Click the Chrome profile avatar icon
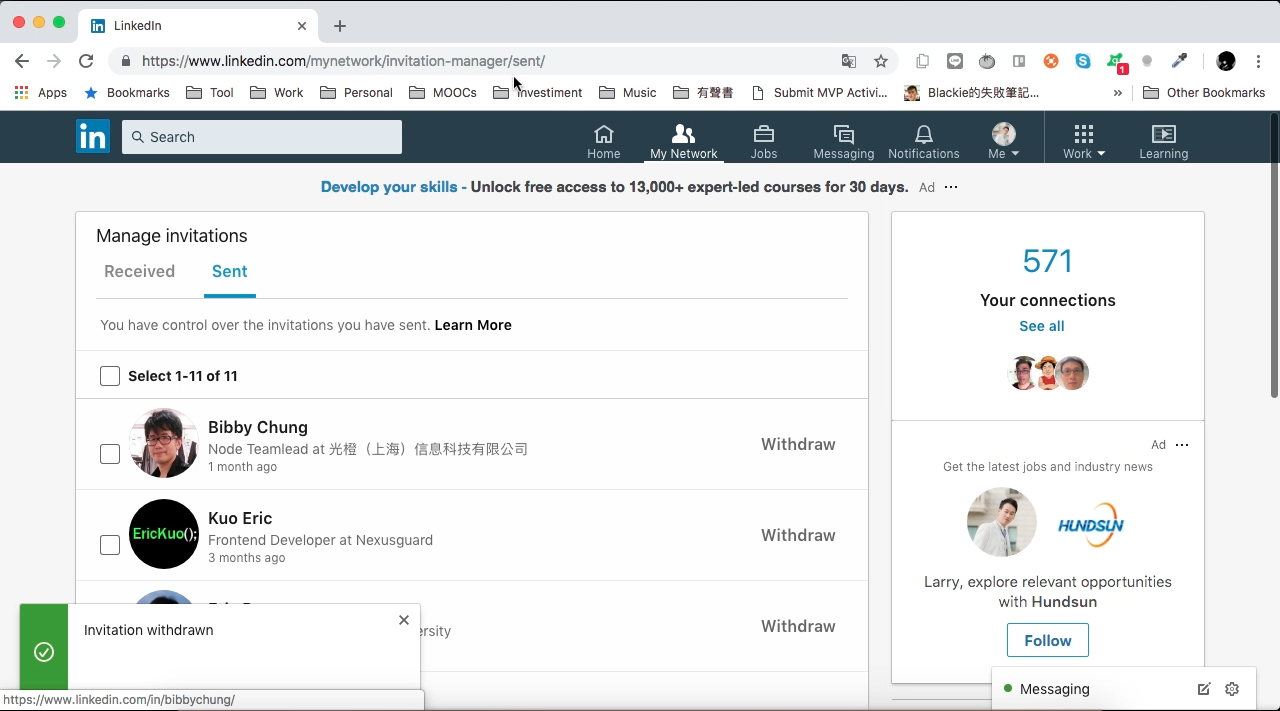This screenshot has height=711, width=1280. coord(1226,61)
